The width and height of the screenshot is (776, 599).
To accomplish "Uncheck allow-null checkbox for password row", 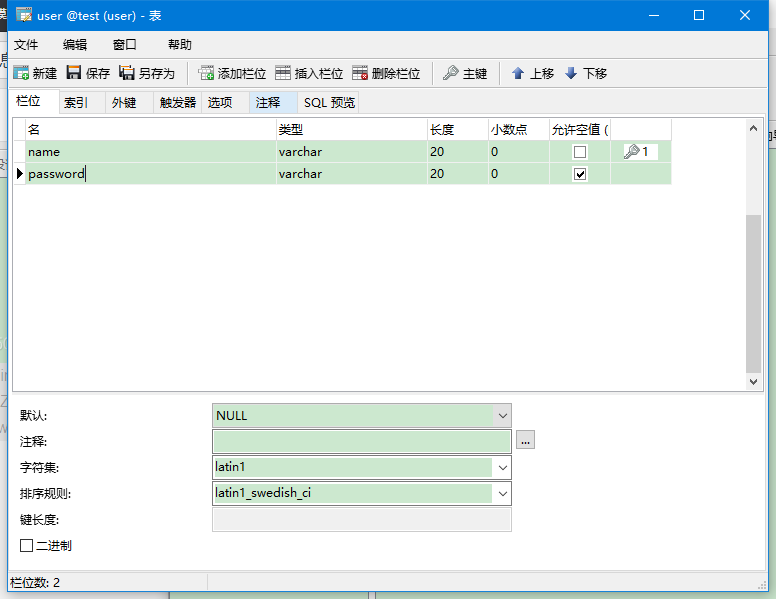I will 580,174.
